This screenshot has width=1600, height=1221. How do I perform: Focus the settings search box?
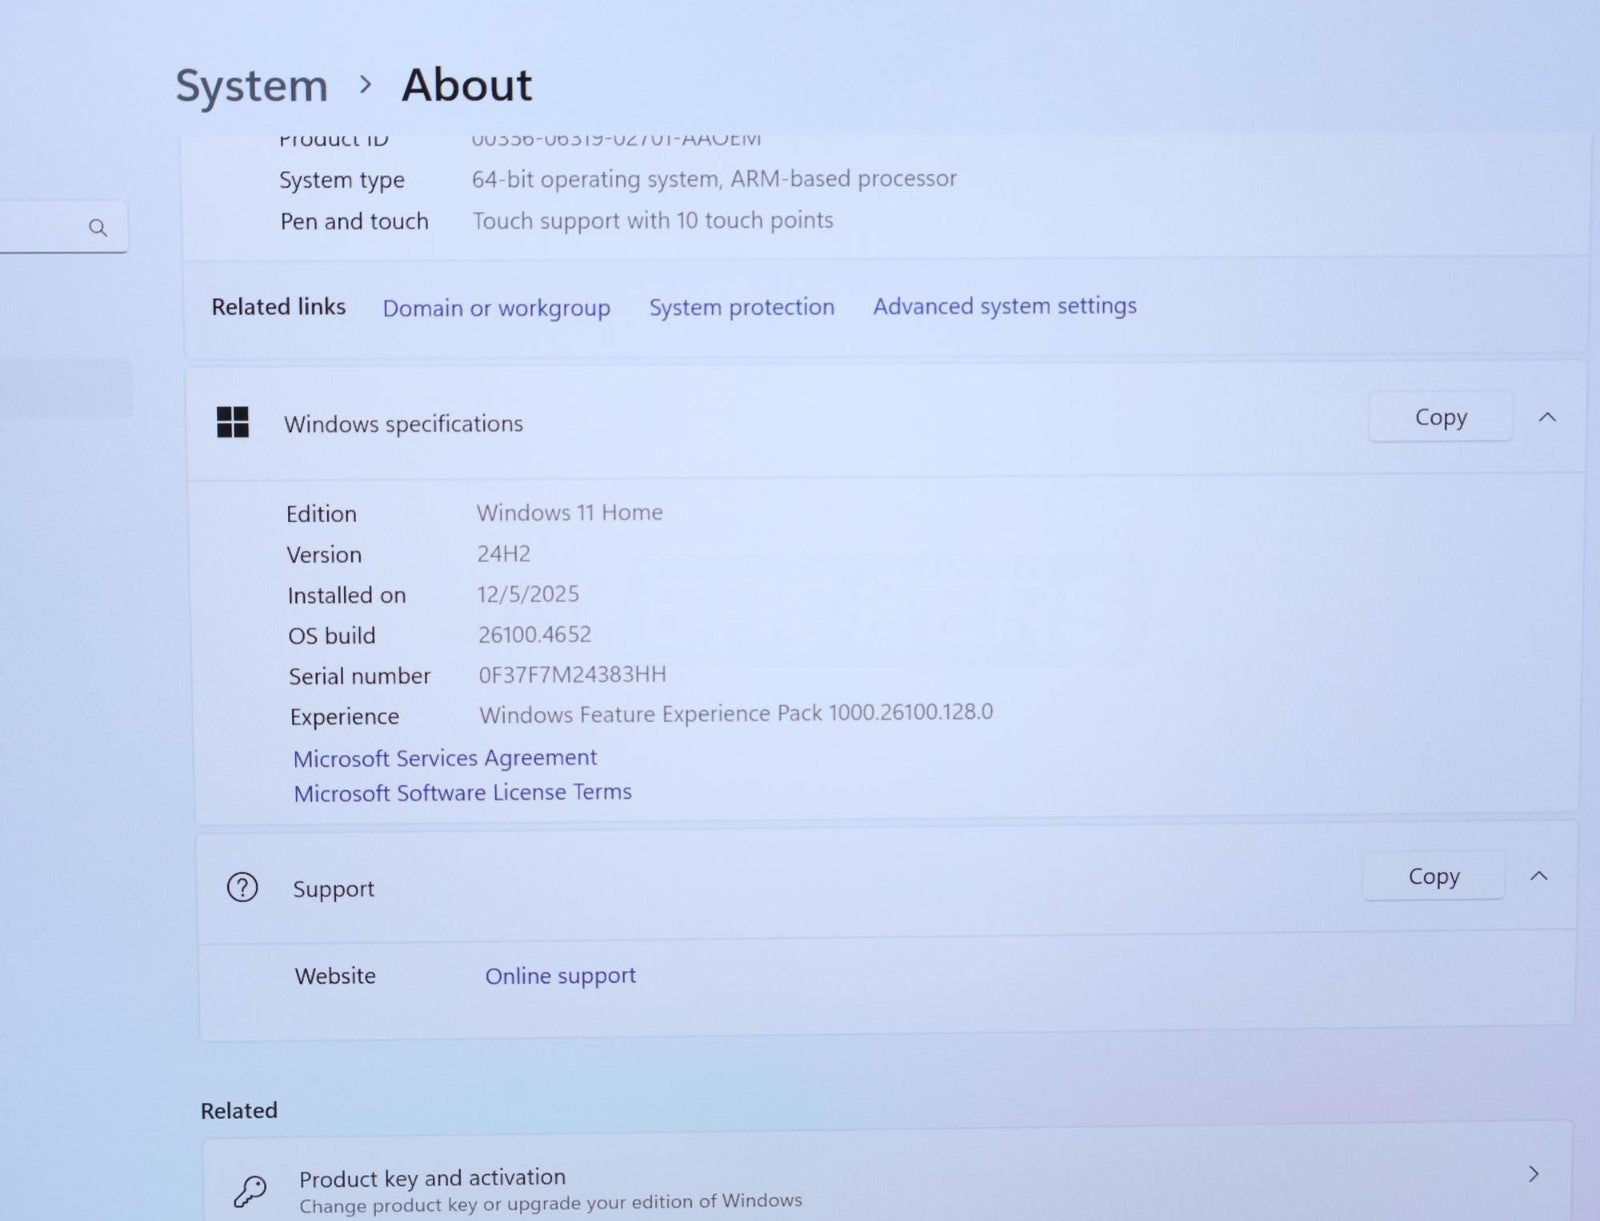45,228
